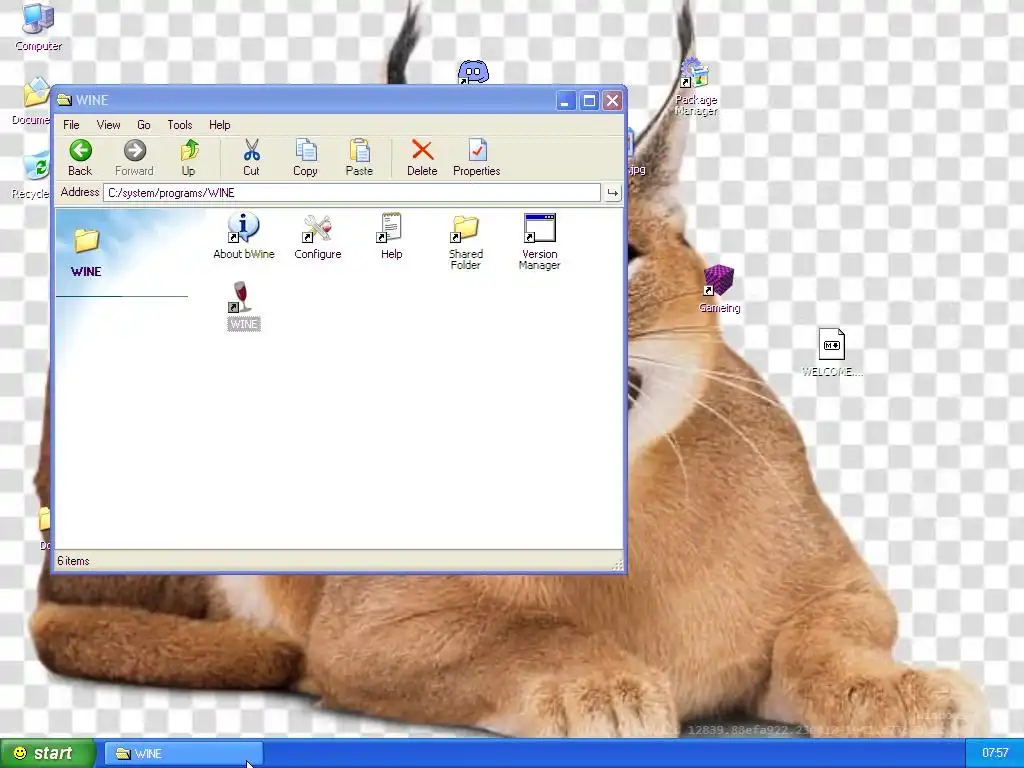The image size is (1024, 768).
Task: Open Properties from the toolbar
Action: [477, 157]
